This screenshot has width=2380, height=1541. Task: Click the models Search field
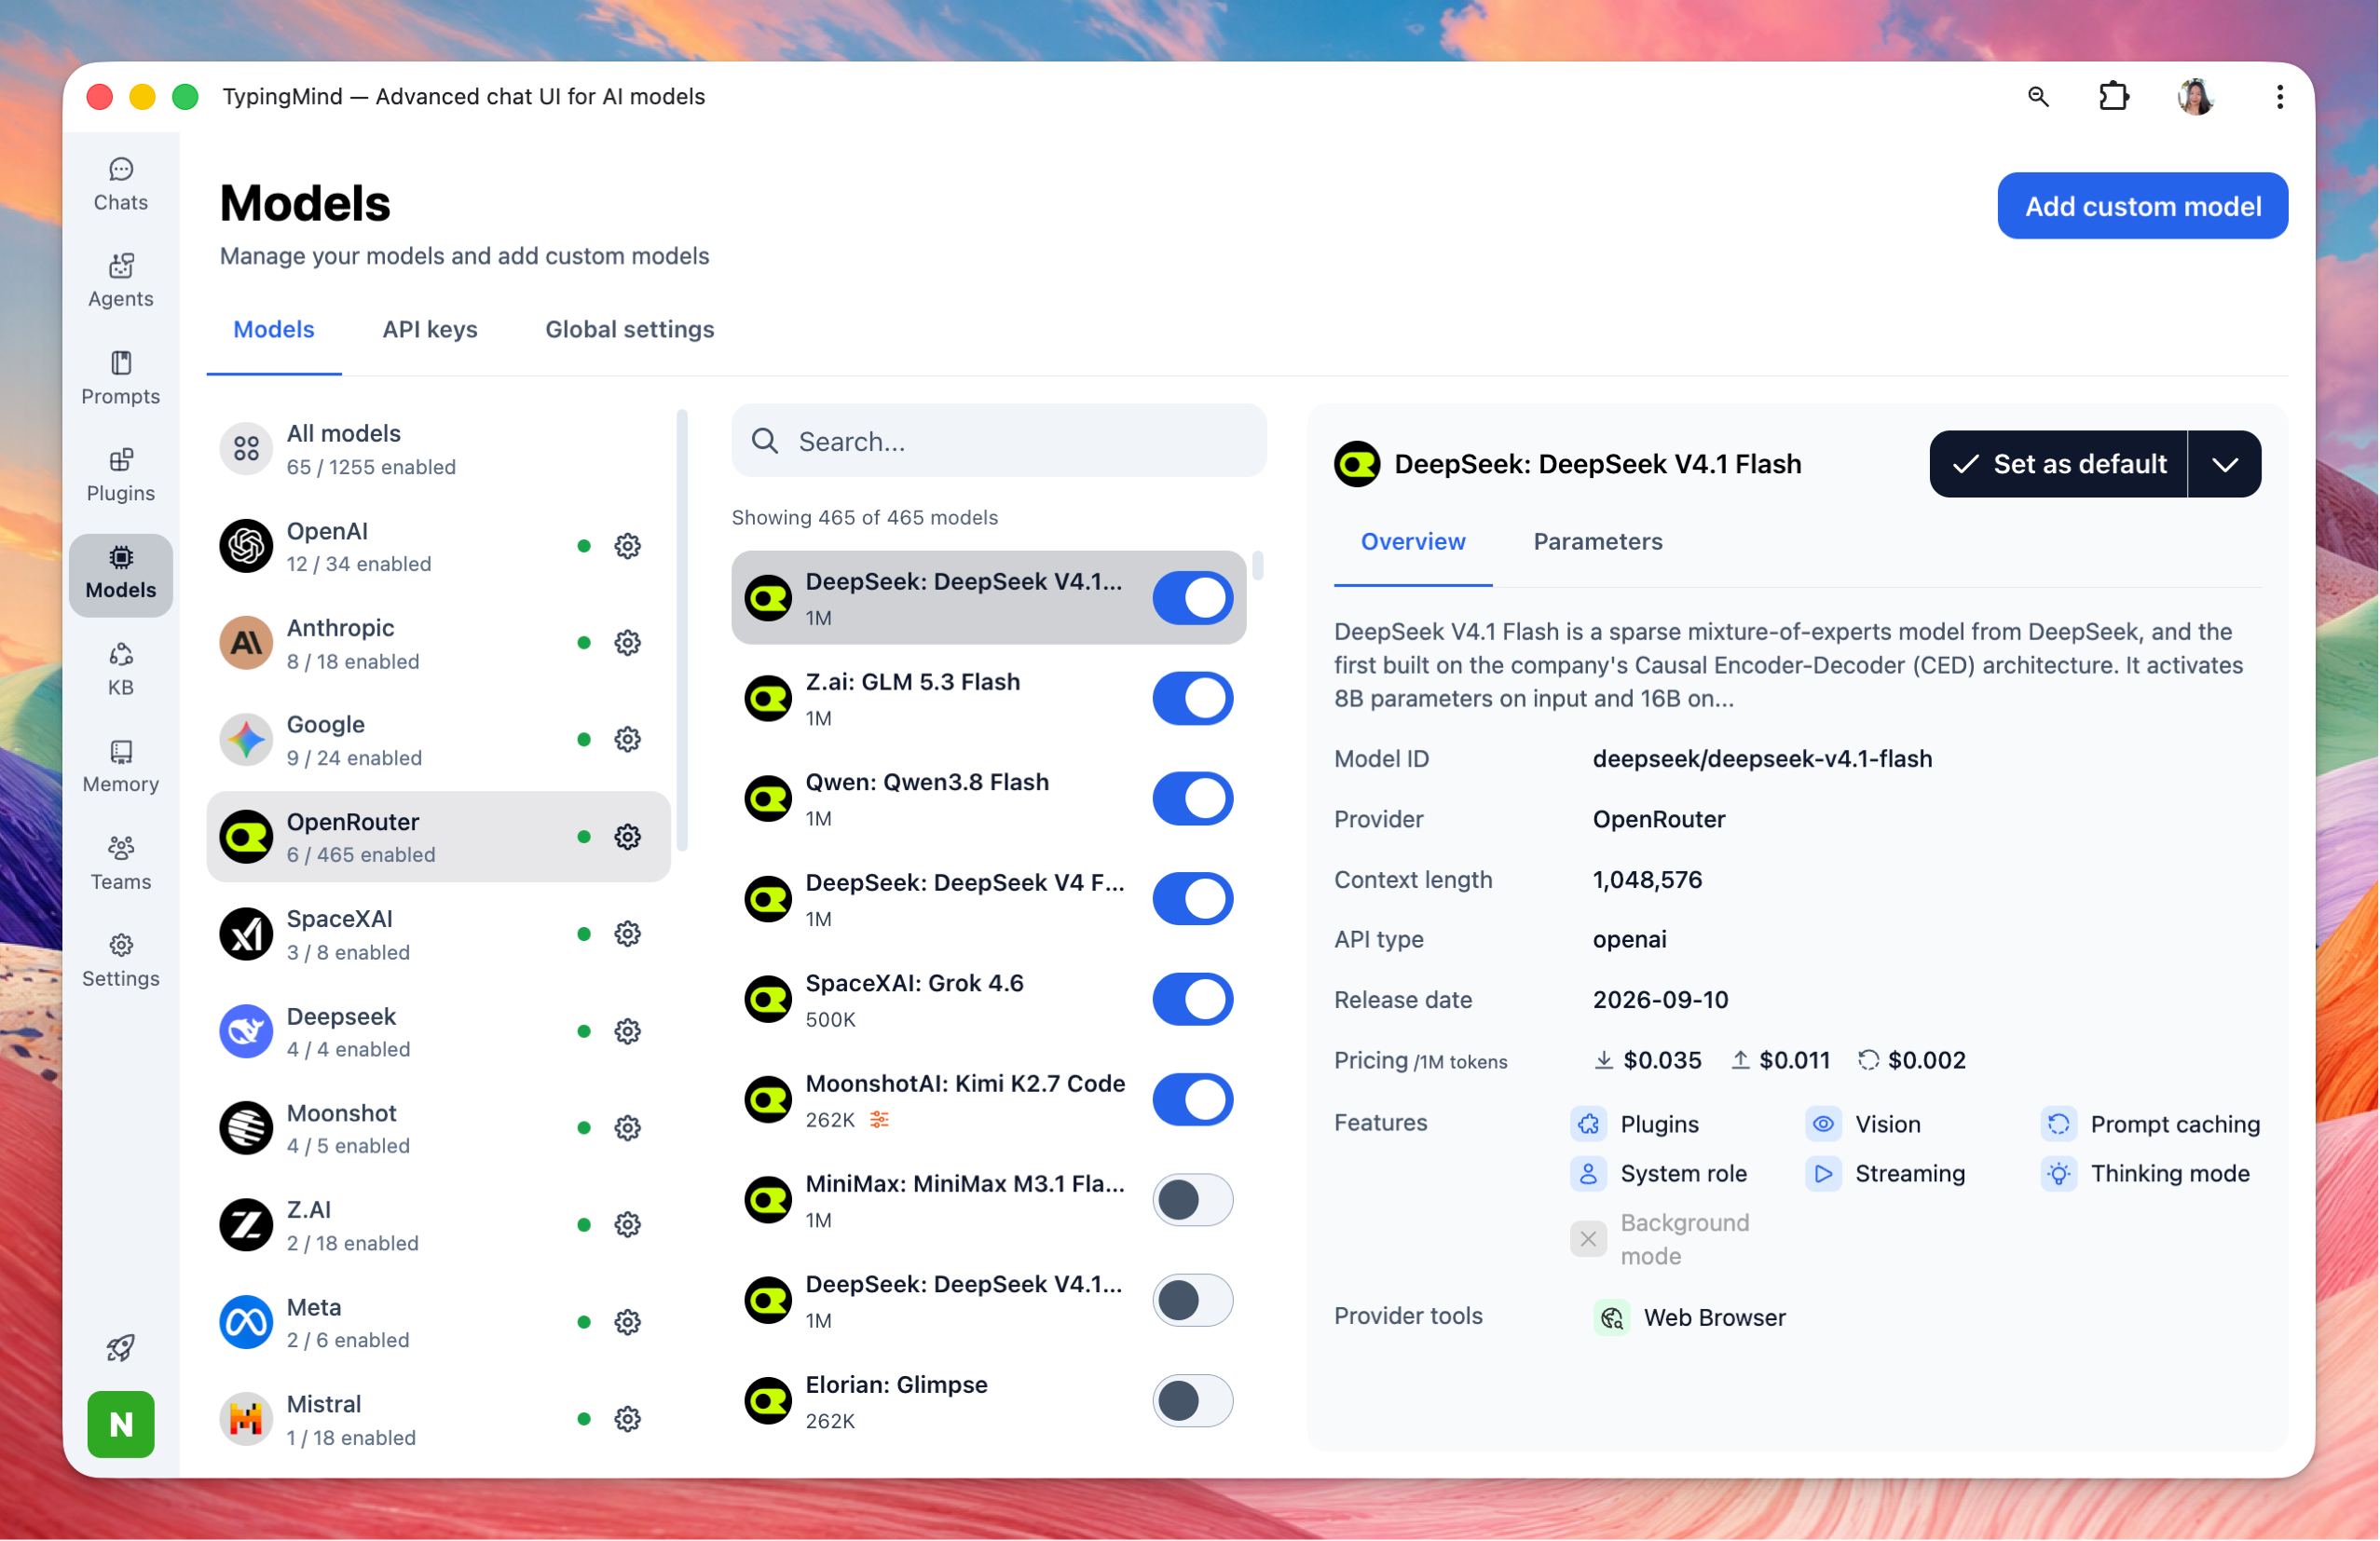tap(999, 441)
